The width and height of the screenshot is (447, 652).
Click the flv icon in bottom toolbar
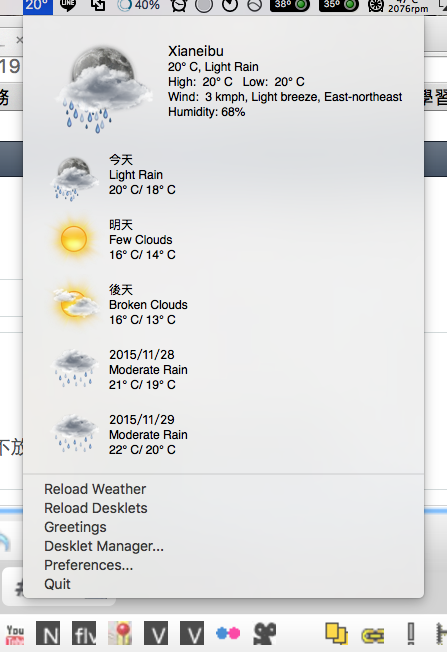[84, 633]
